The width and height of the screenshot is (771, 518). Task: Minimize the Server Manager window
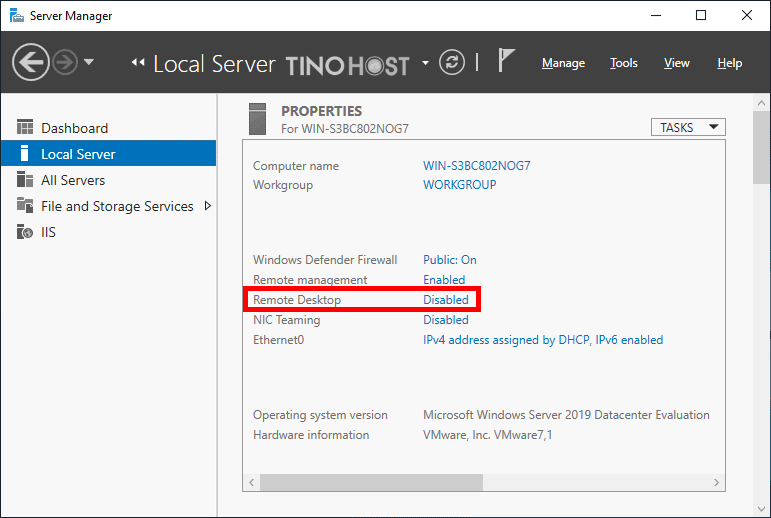coord(656,15)
